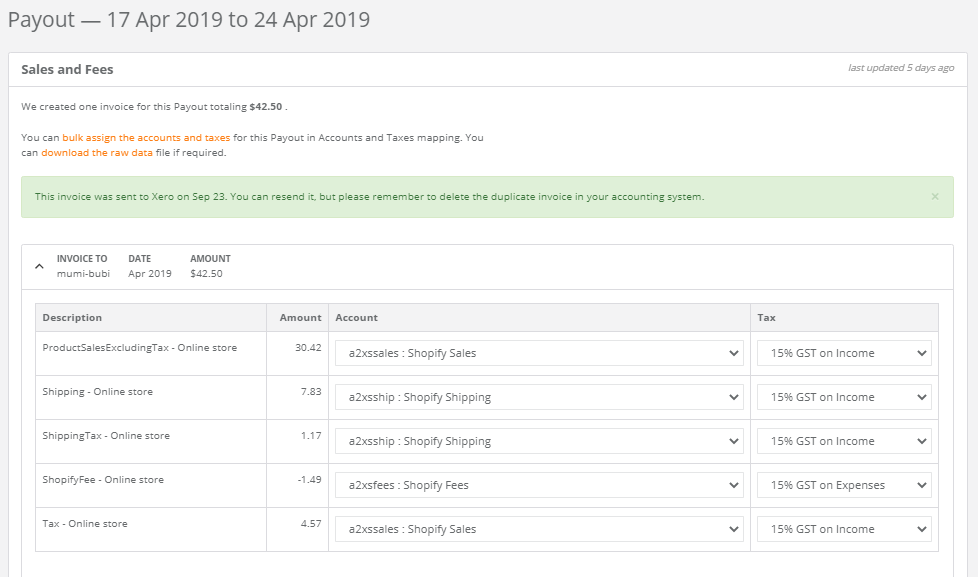This screenshot has height=577, width=978.
Task: Click the Description column header
Action: click(72, 318)
